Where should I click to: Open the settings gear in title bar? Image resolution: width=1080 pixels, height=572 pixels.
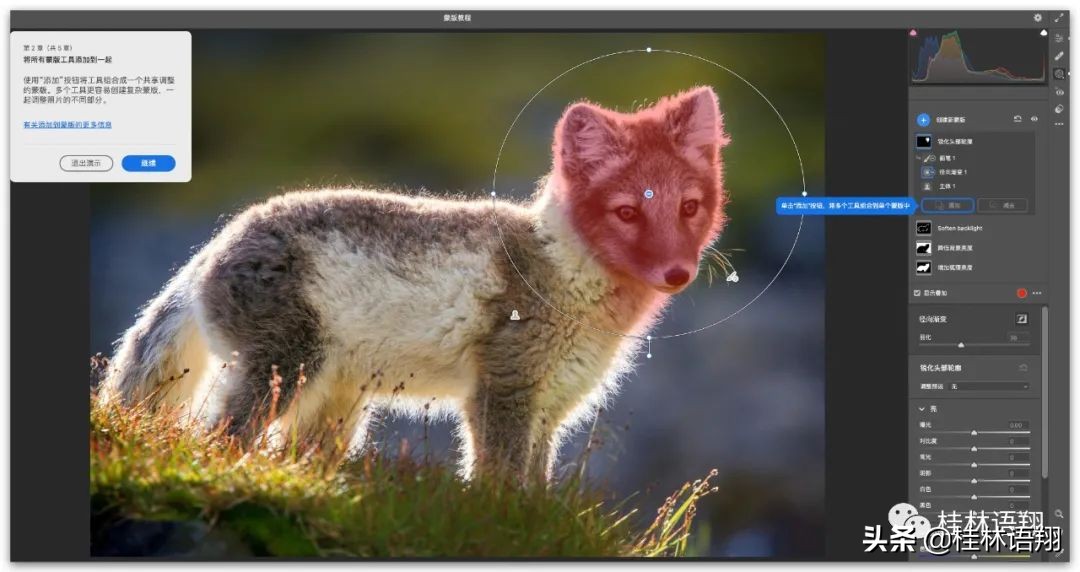point(1037,17)
